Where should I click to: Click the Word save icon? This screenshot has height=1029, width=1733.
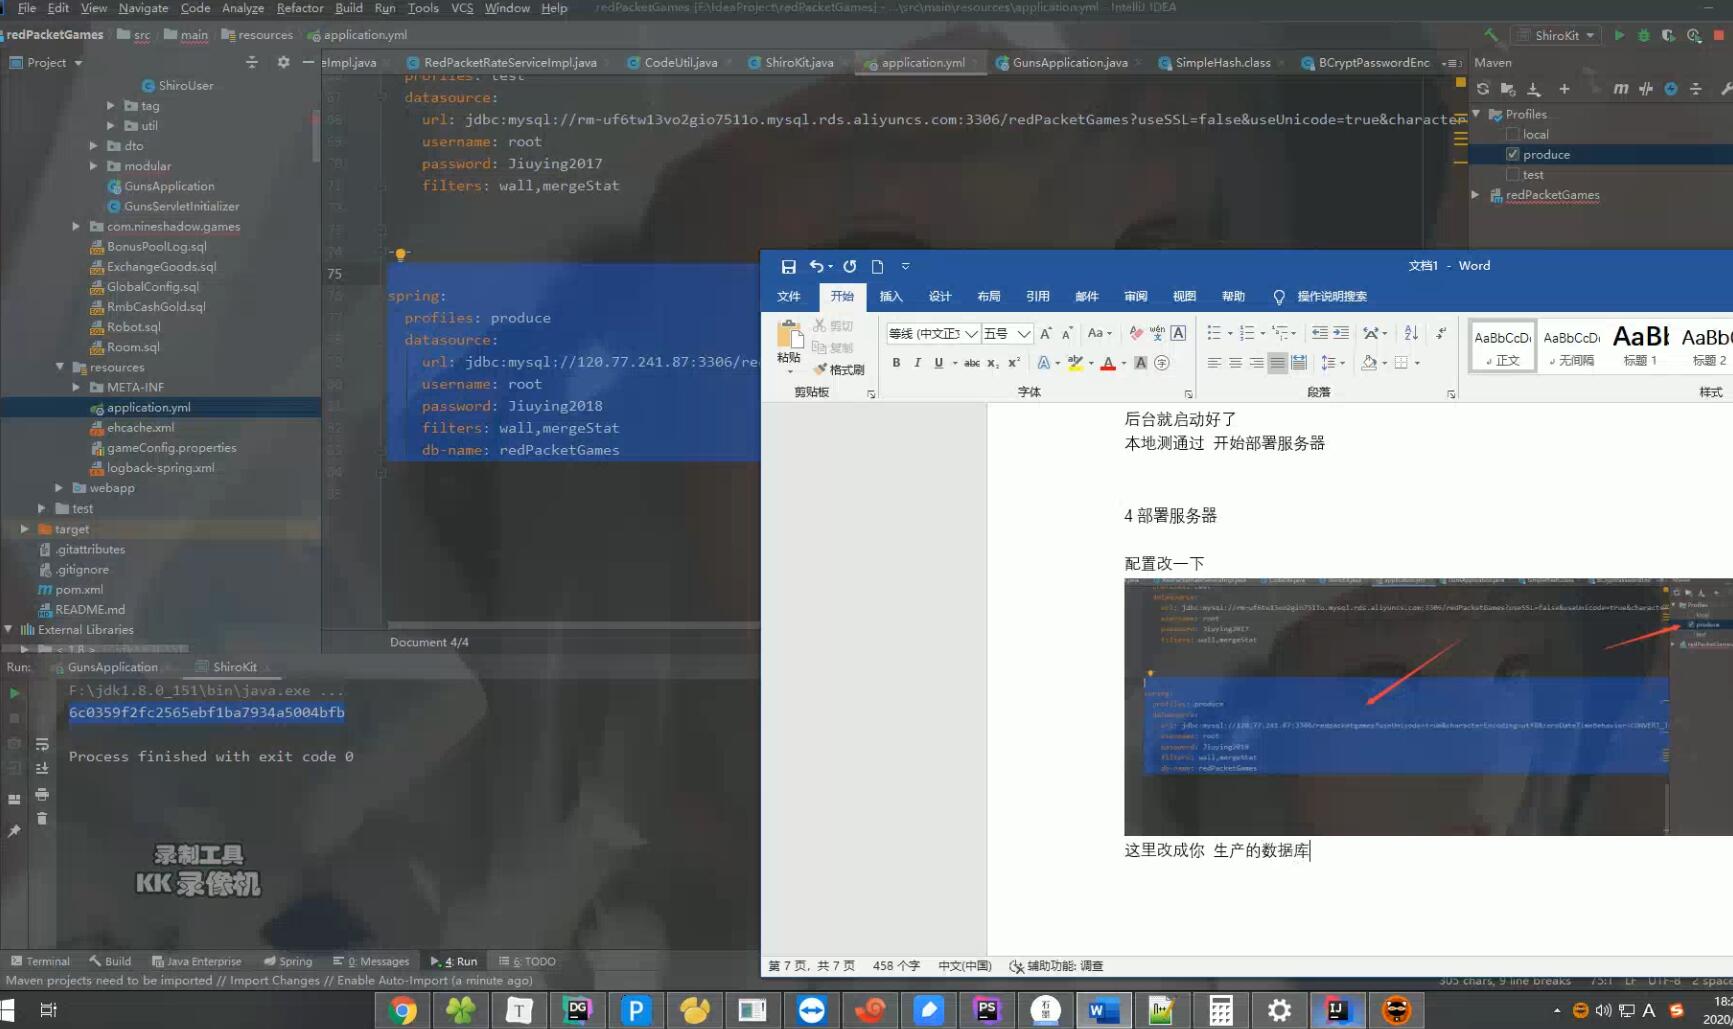tap(788, 266)
